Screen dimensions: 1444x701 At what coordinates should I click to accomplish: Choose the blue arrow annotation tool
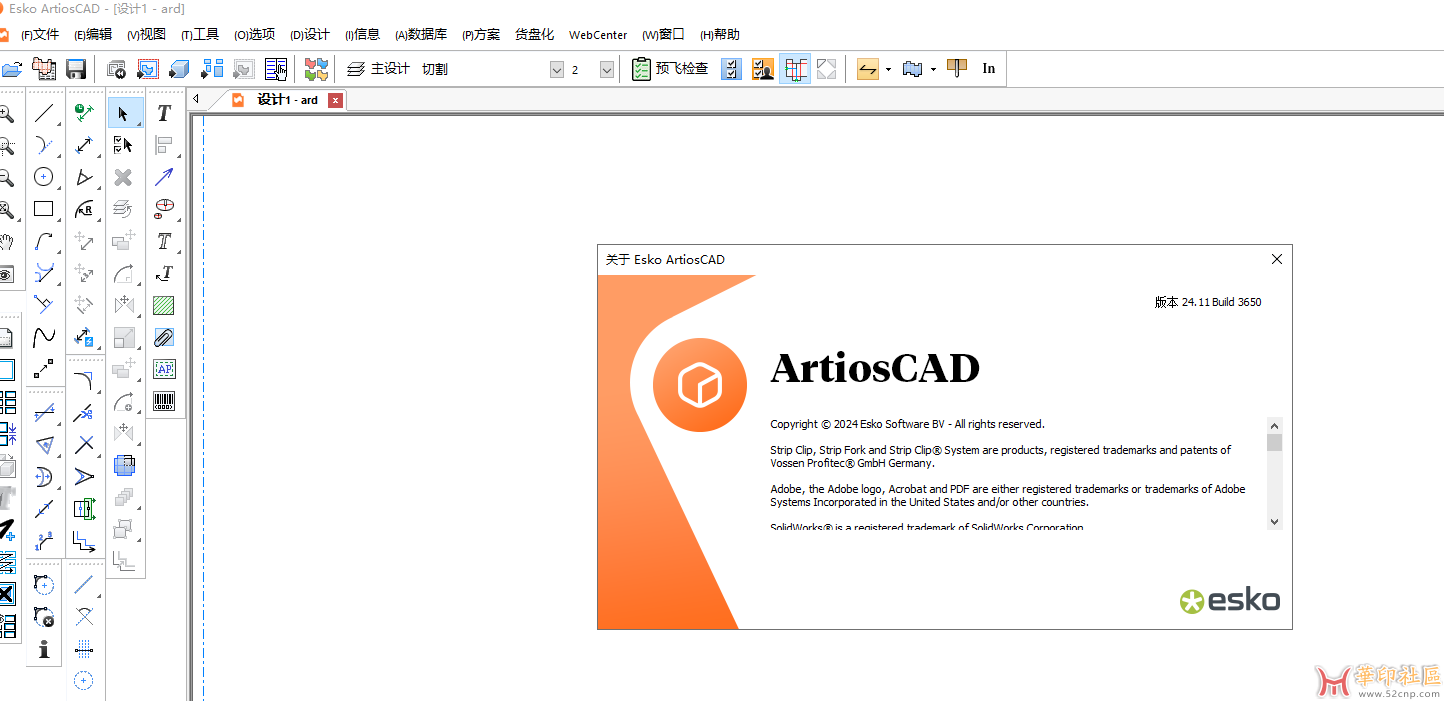click(164, 177)
